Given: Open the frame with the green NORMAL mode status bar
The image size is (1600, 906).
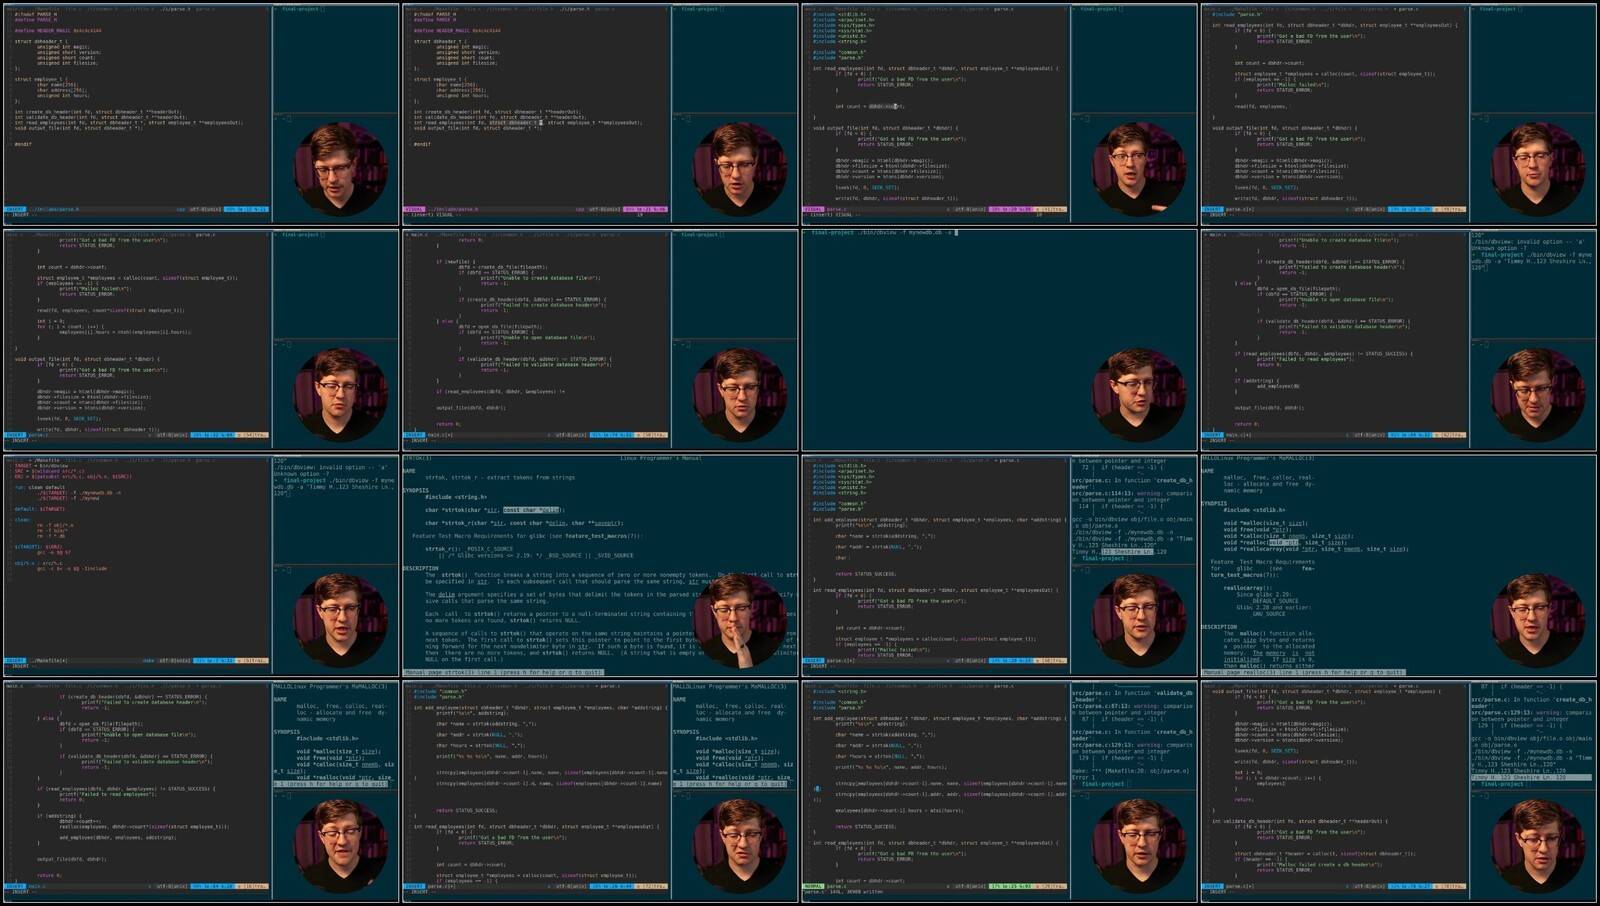Looking at the screenshot, I should [1000, 792].
